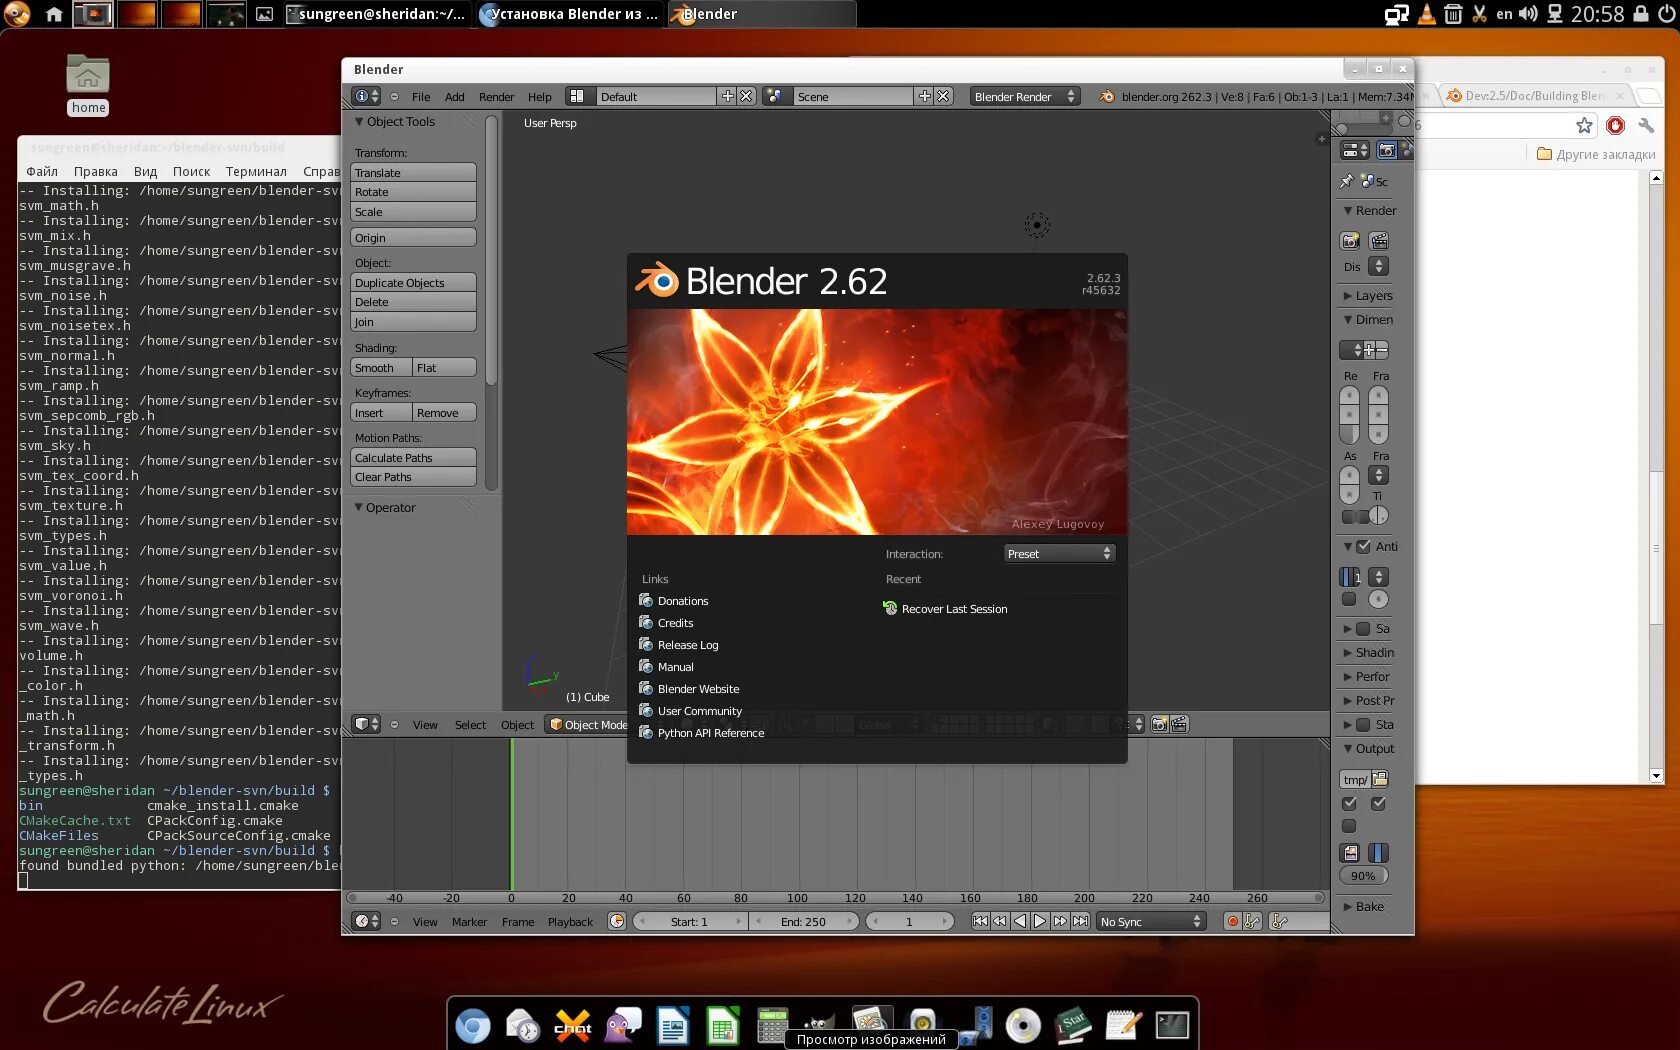Toggle automatic keyframe recording in the Timeline
This screenshot has height=1050, width=1680.
(1232, 921)
